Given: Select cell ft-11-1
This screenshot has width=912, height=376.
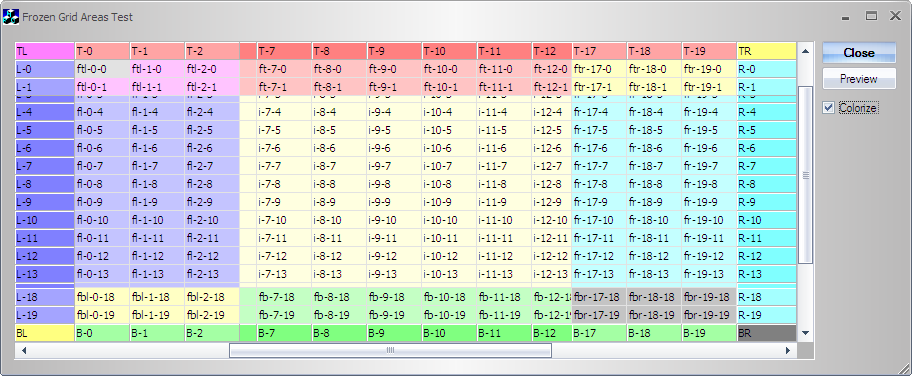Looking at the screenshot, I should tap(504, 87).
